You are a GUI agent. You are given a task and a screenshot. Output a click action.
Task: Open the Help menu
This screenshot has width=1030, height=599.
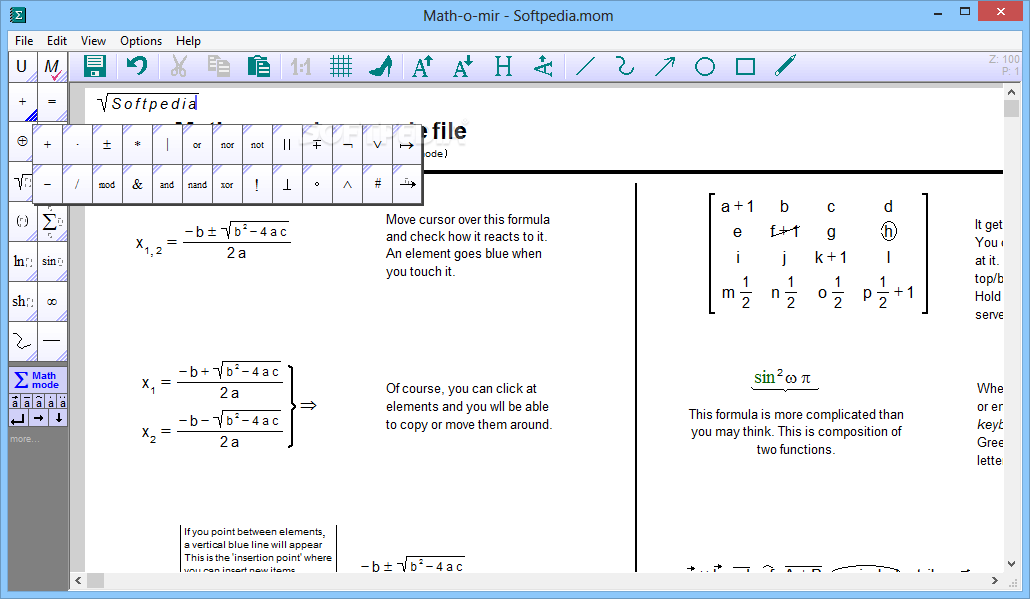coord(188,41)
